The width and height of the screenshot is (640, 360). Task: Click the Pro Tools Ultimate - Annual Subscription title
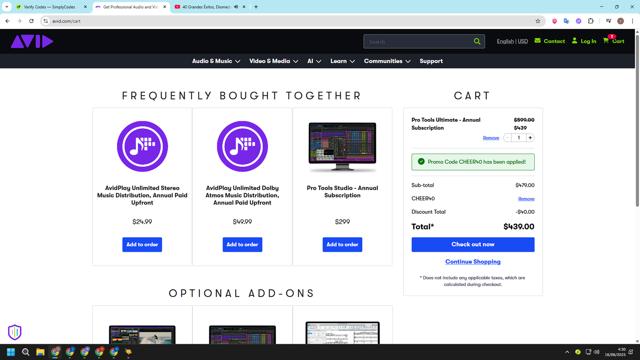(x=446, y=124)
